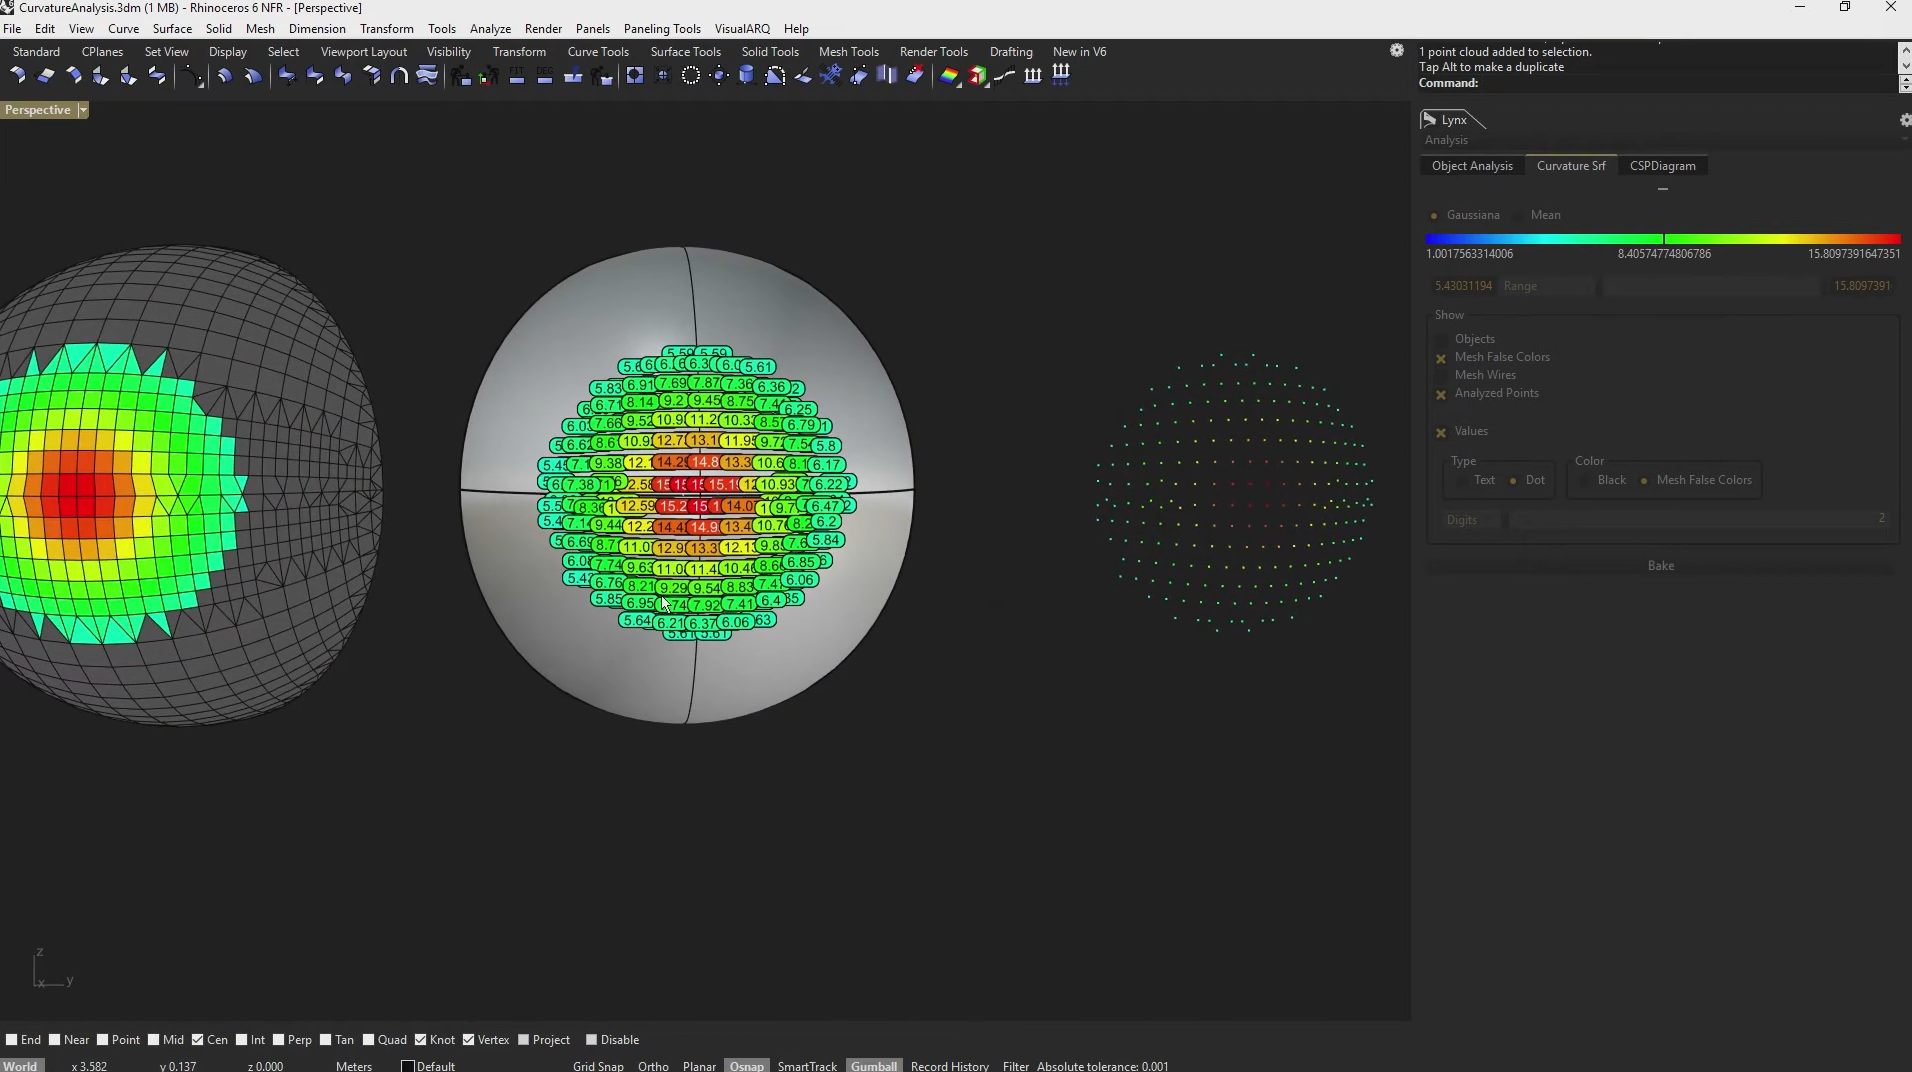Click the Range slider track
1912x1072 pixels.
point(1710,287)
